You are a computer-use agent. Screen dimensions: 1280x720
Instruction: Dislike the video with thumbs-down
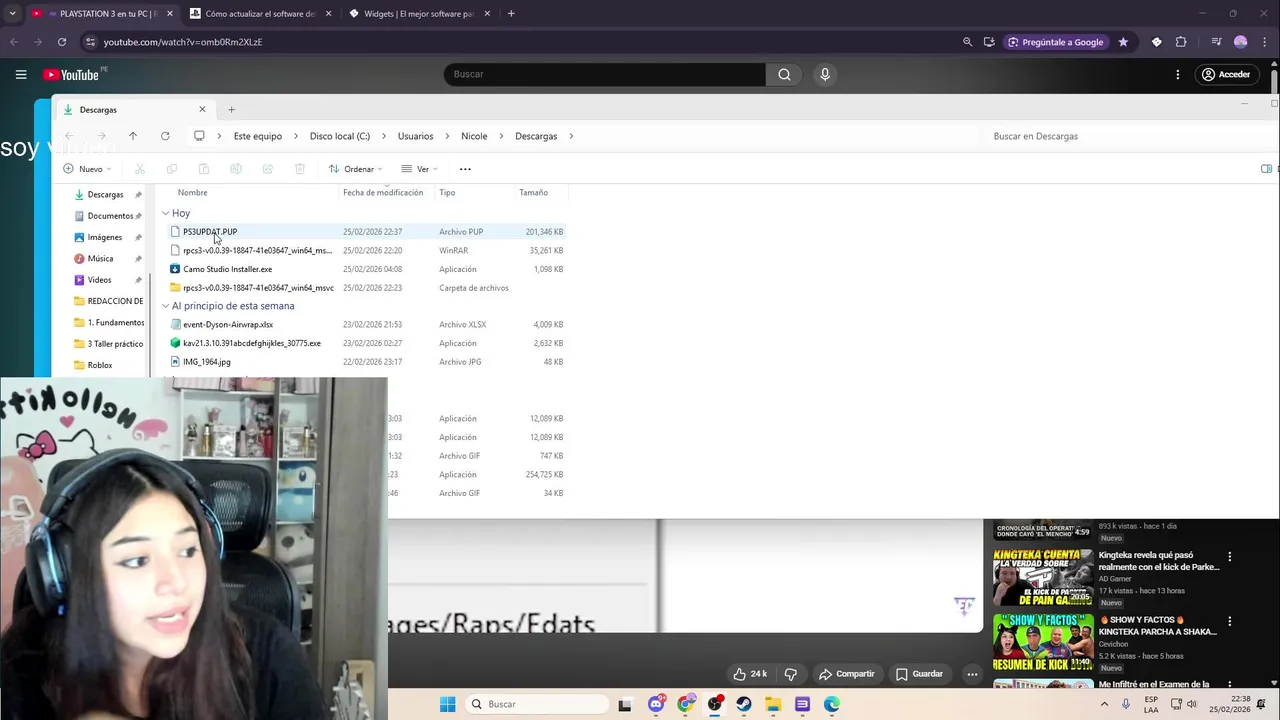790,674
